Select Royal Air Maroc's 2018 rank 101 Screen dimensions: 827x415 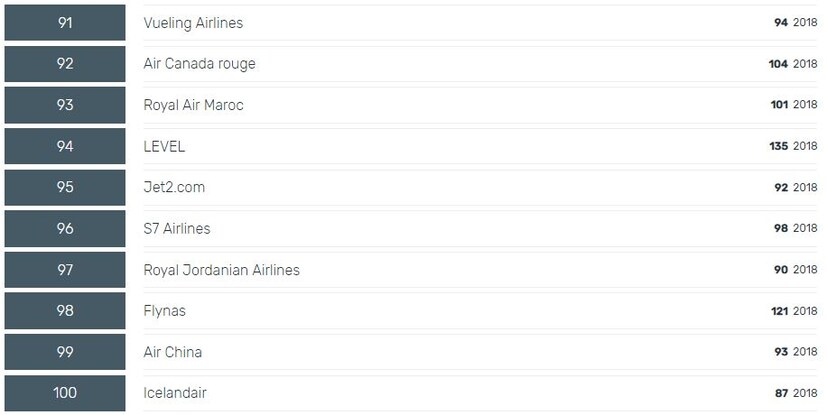pos(779,105)
